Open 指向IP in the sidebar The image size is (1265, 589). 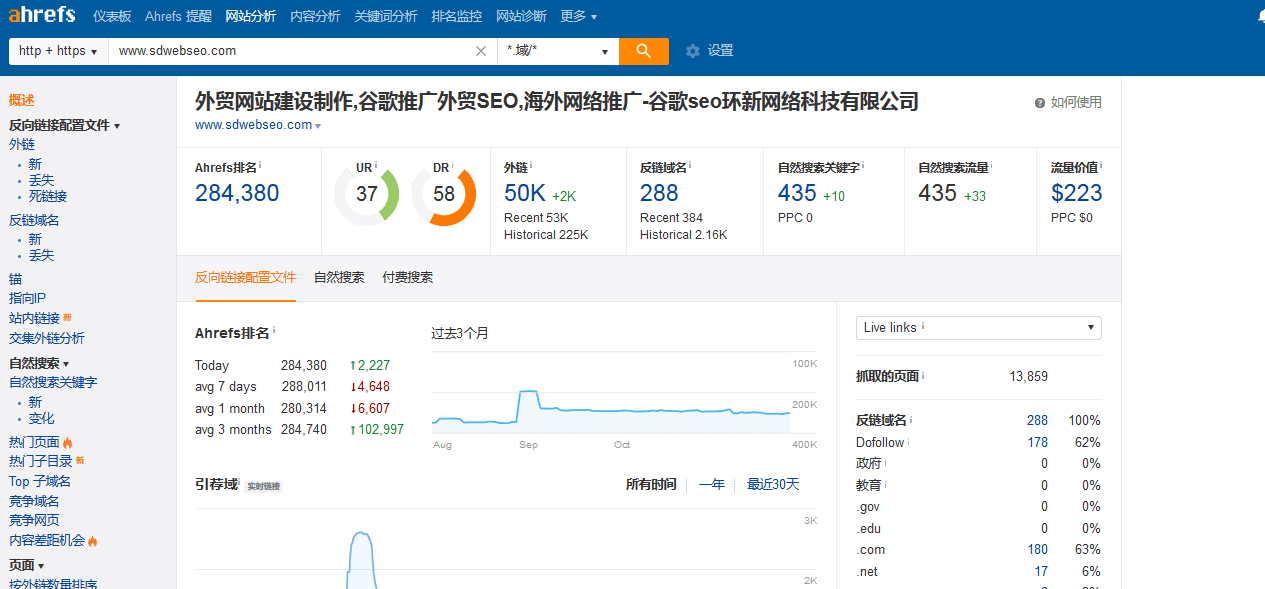[27, 298]
